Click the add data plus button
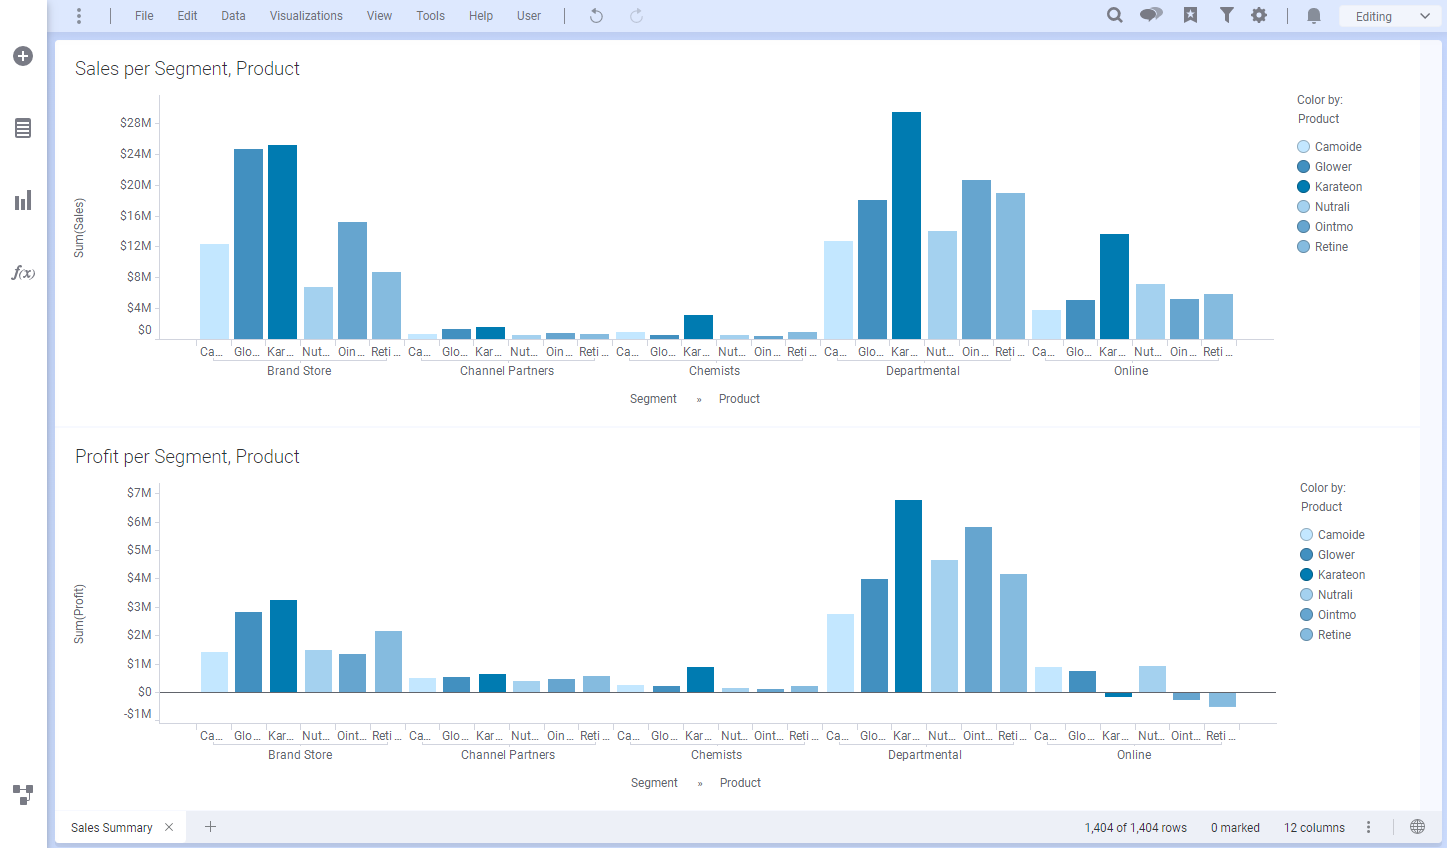This screenshot has height=848, width=1447. tap(22, 56)
